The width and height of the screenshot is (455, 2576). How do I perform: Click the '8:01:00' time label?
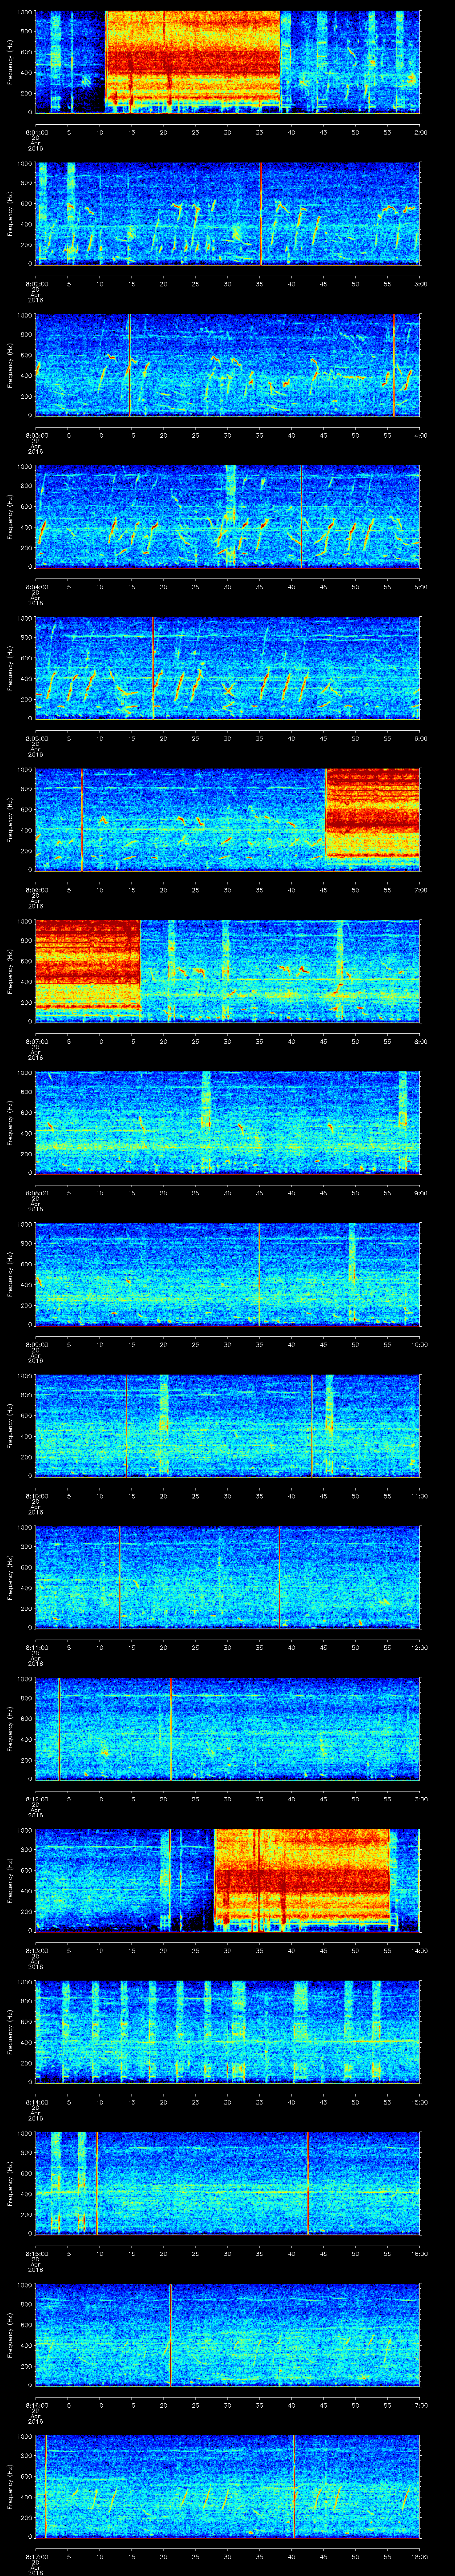(36, 132)
